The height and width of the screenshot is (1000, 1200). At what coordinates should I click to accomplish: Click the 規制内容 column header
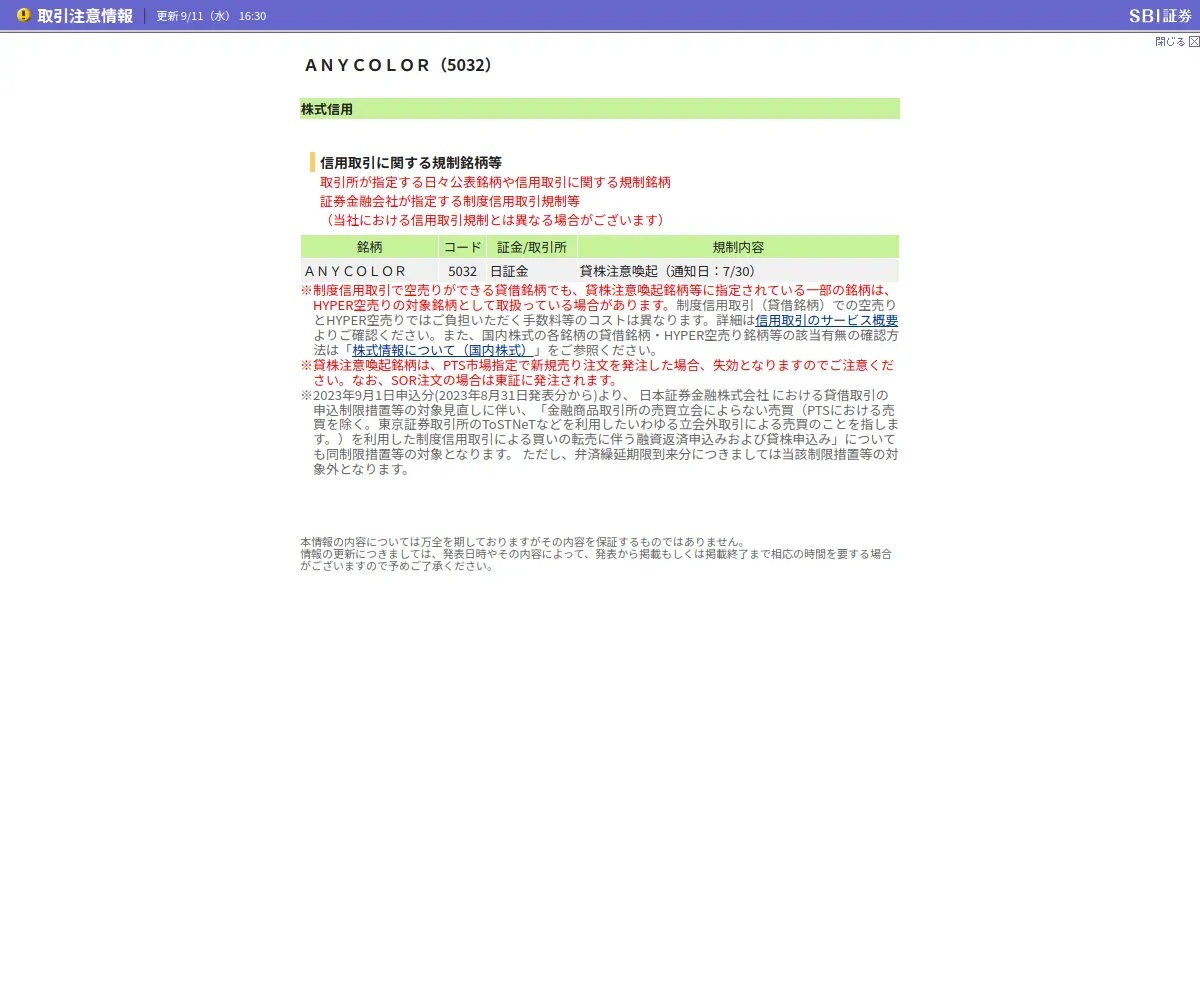point(738,247)
